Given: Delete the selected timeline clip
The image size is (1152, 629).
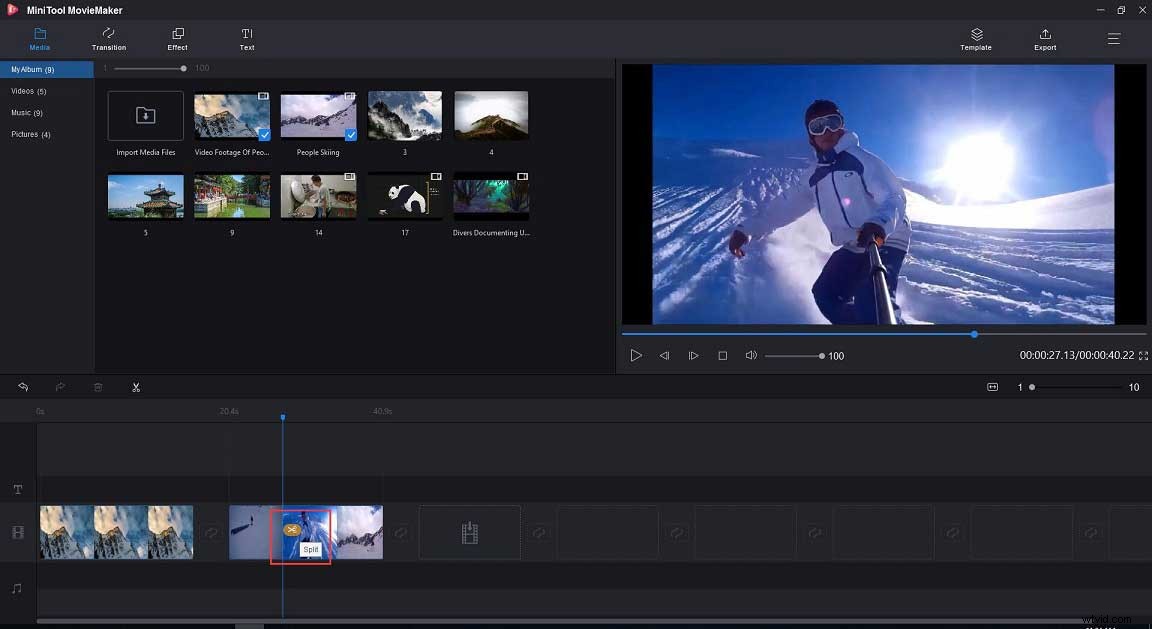Looking at the screenshot, I should 97,387.
